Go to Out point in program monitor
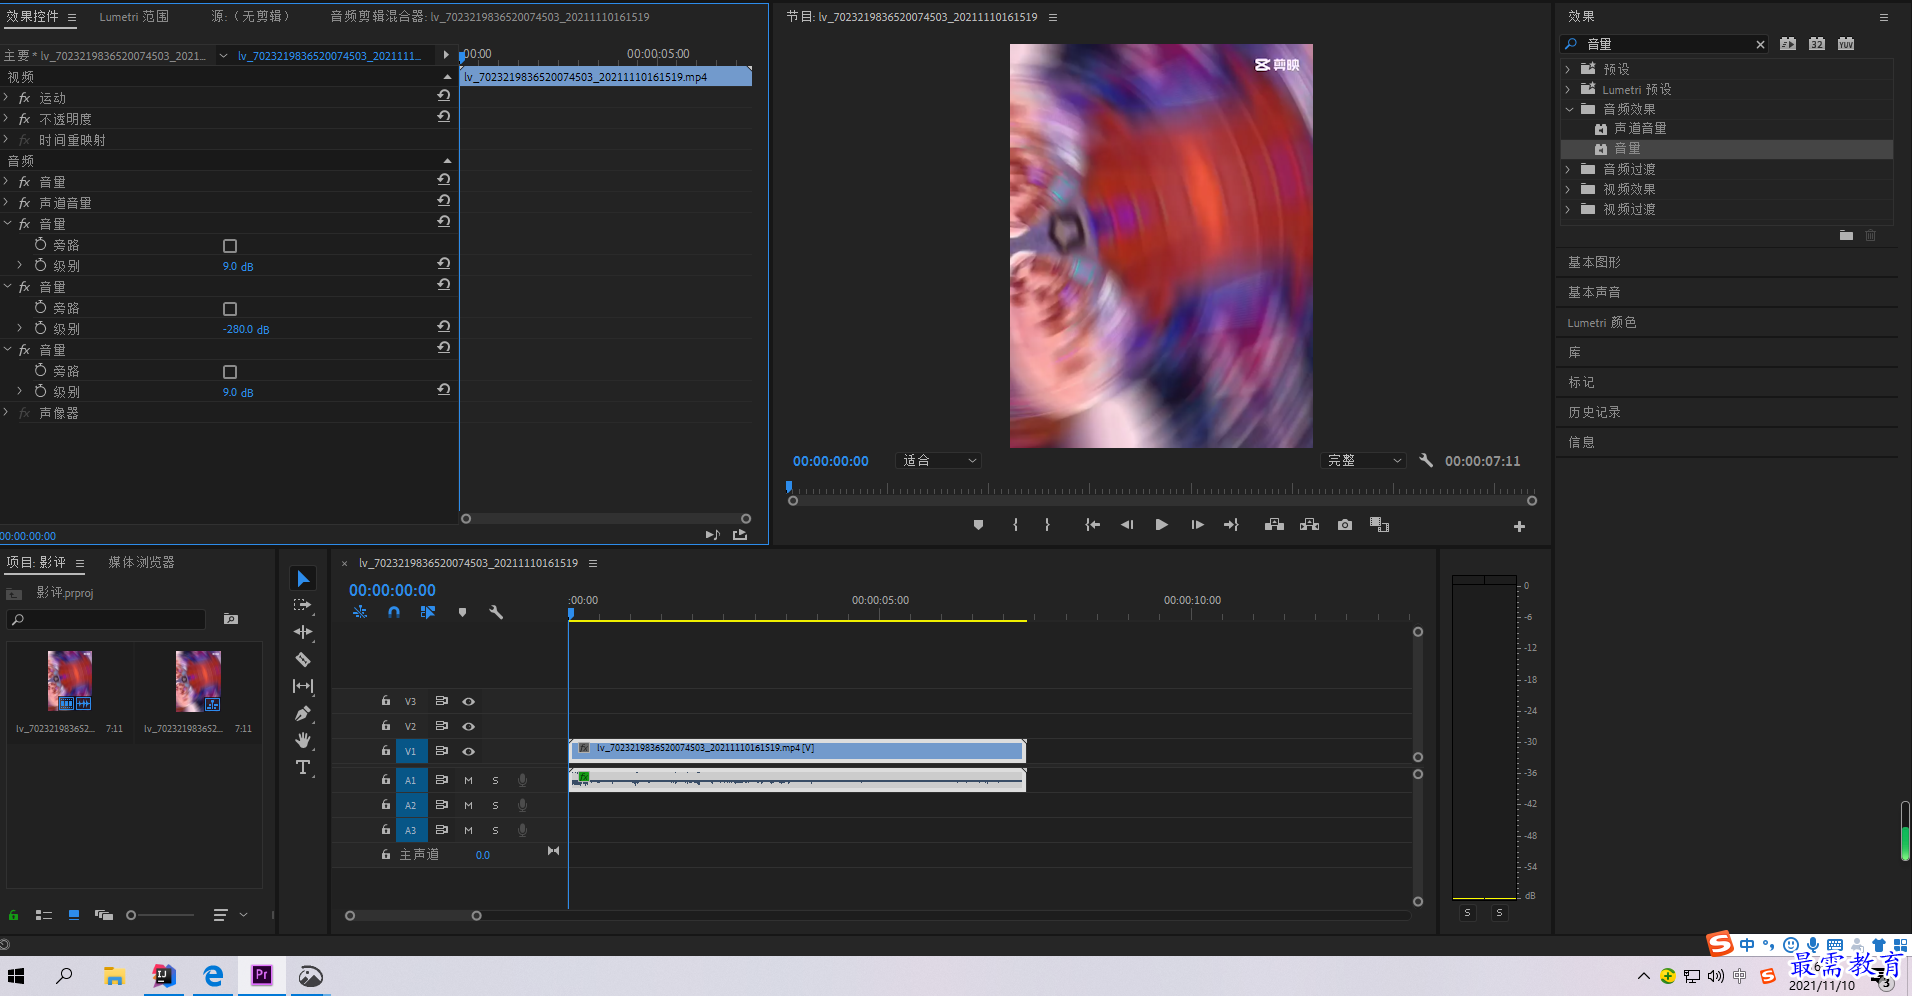The width and height of the screenshot is (1912, 996). click(x=1231, y=525)
